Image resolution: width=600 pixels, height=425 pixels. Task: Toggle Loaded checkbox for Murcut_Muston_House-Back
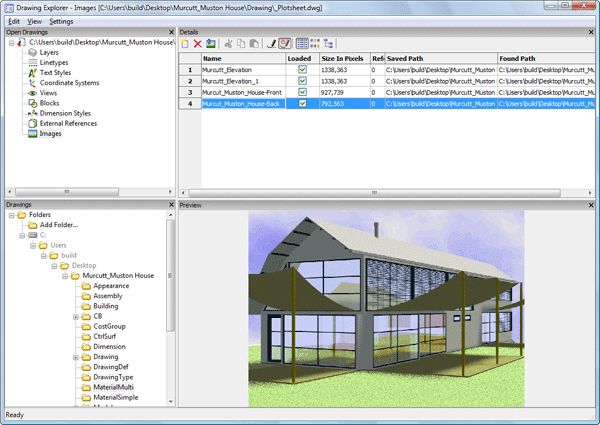303,103
